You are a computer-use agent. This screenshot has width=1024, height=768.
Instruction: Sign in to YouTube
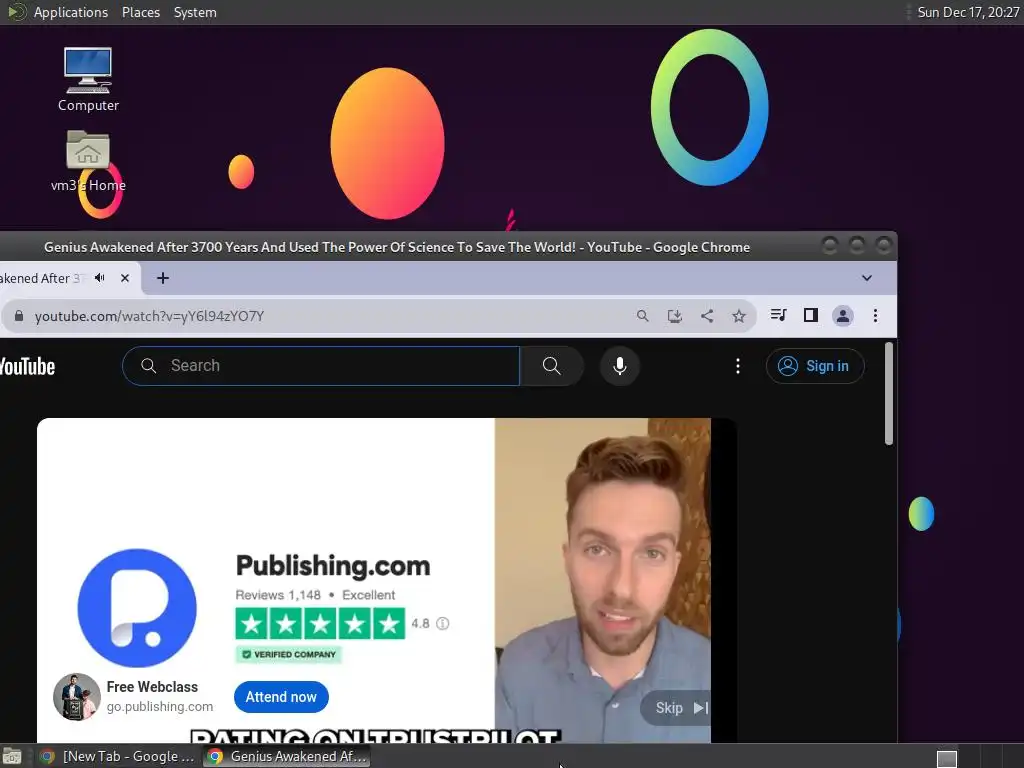tap(815, 366)
